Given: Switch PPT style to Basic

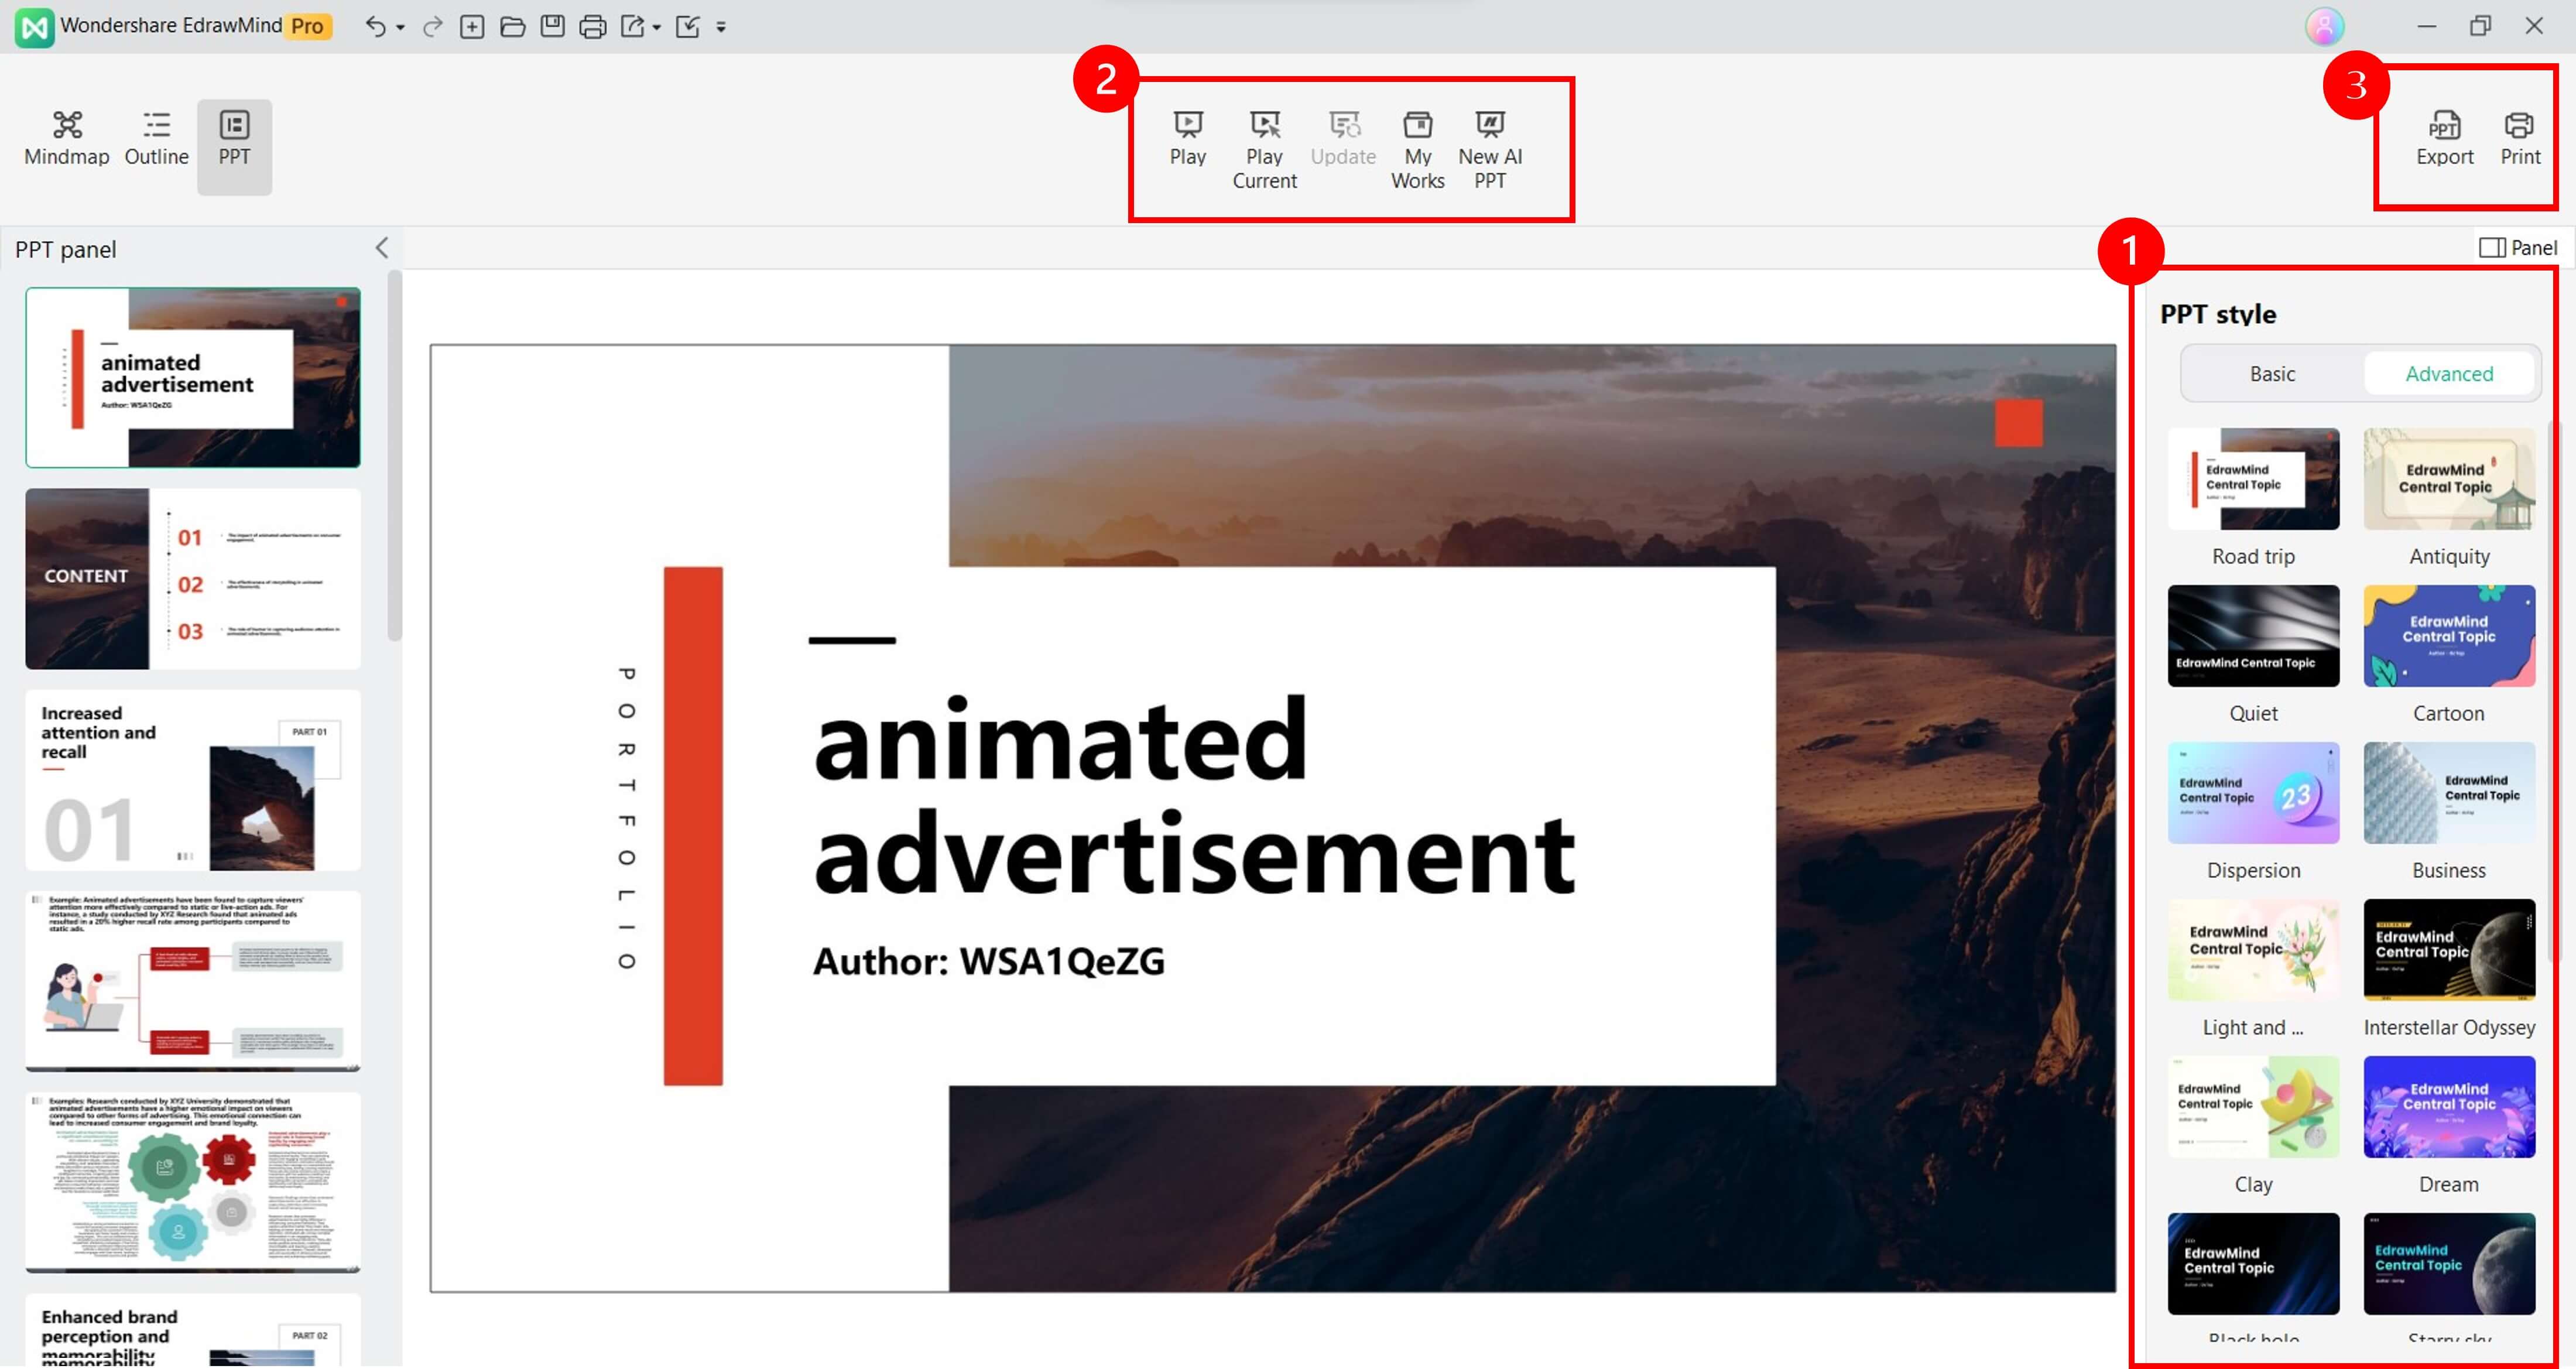Looking at the screenshot, I should click(2272, 374).
